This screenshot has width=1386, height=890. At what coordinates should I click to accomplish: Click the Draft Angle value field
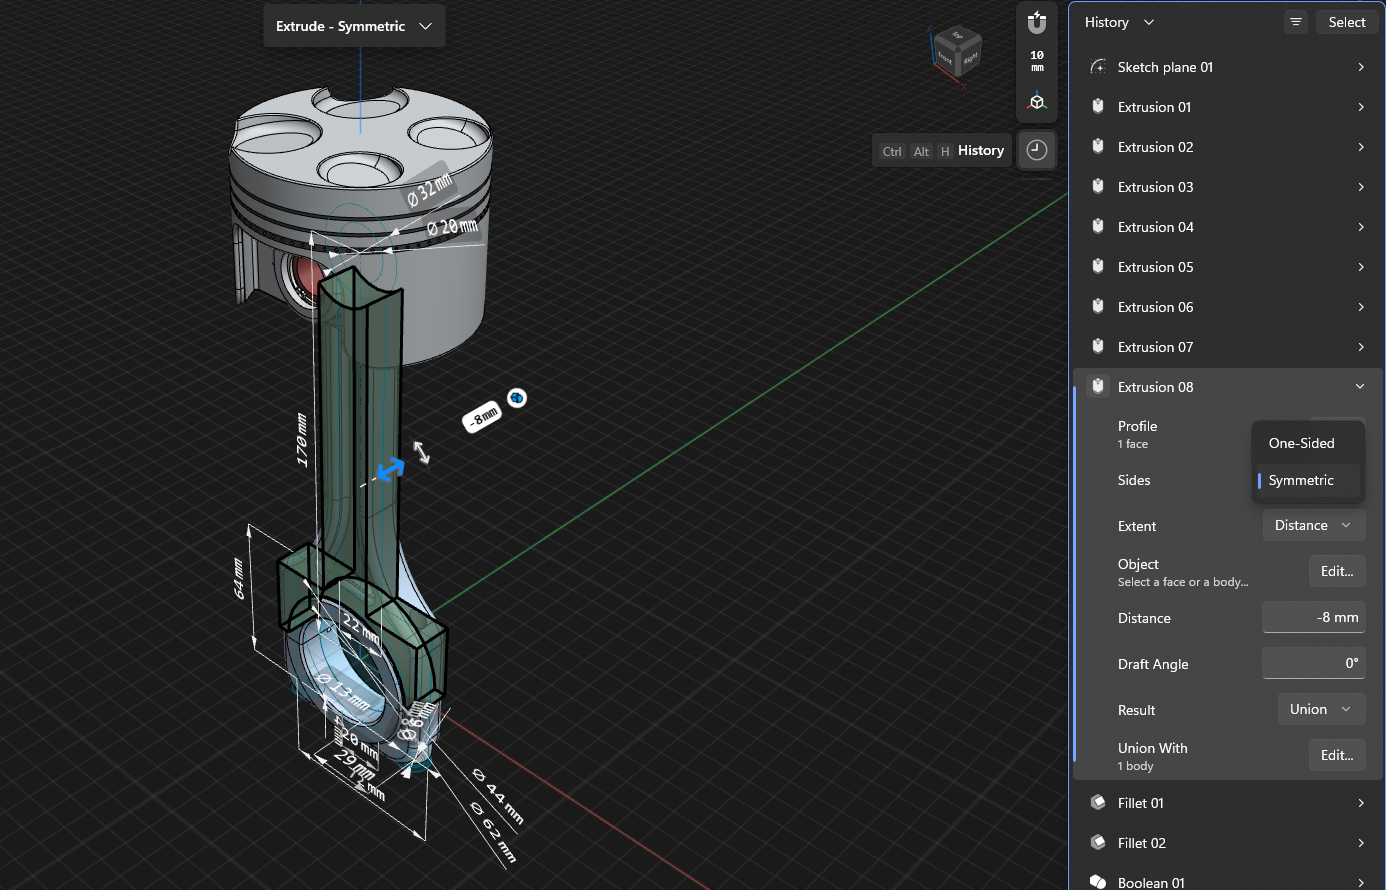[x=1313, y=663]
